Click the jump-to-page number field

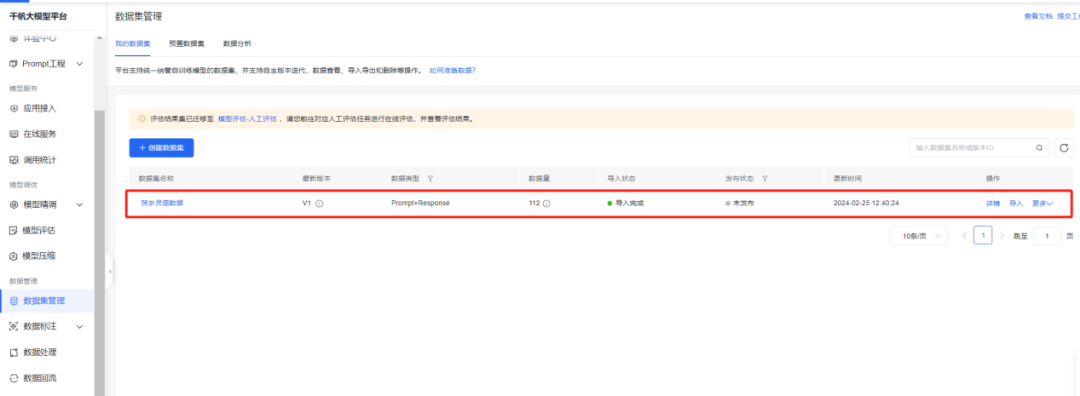[x=1048, y=236]
